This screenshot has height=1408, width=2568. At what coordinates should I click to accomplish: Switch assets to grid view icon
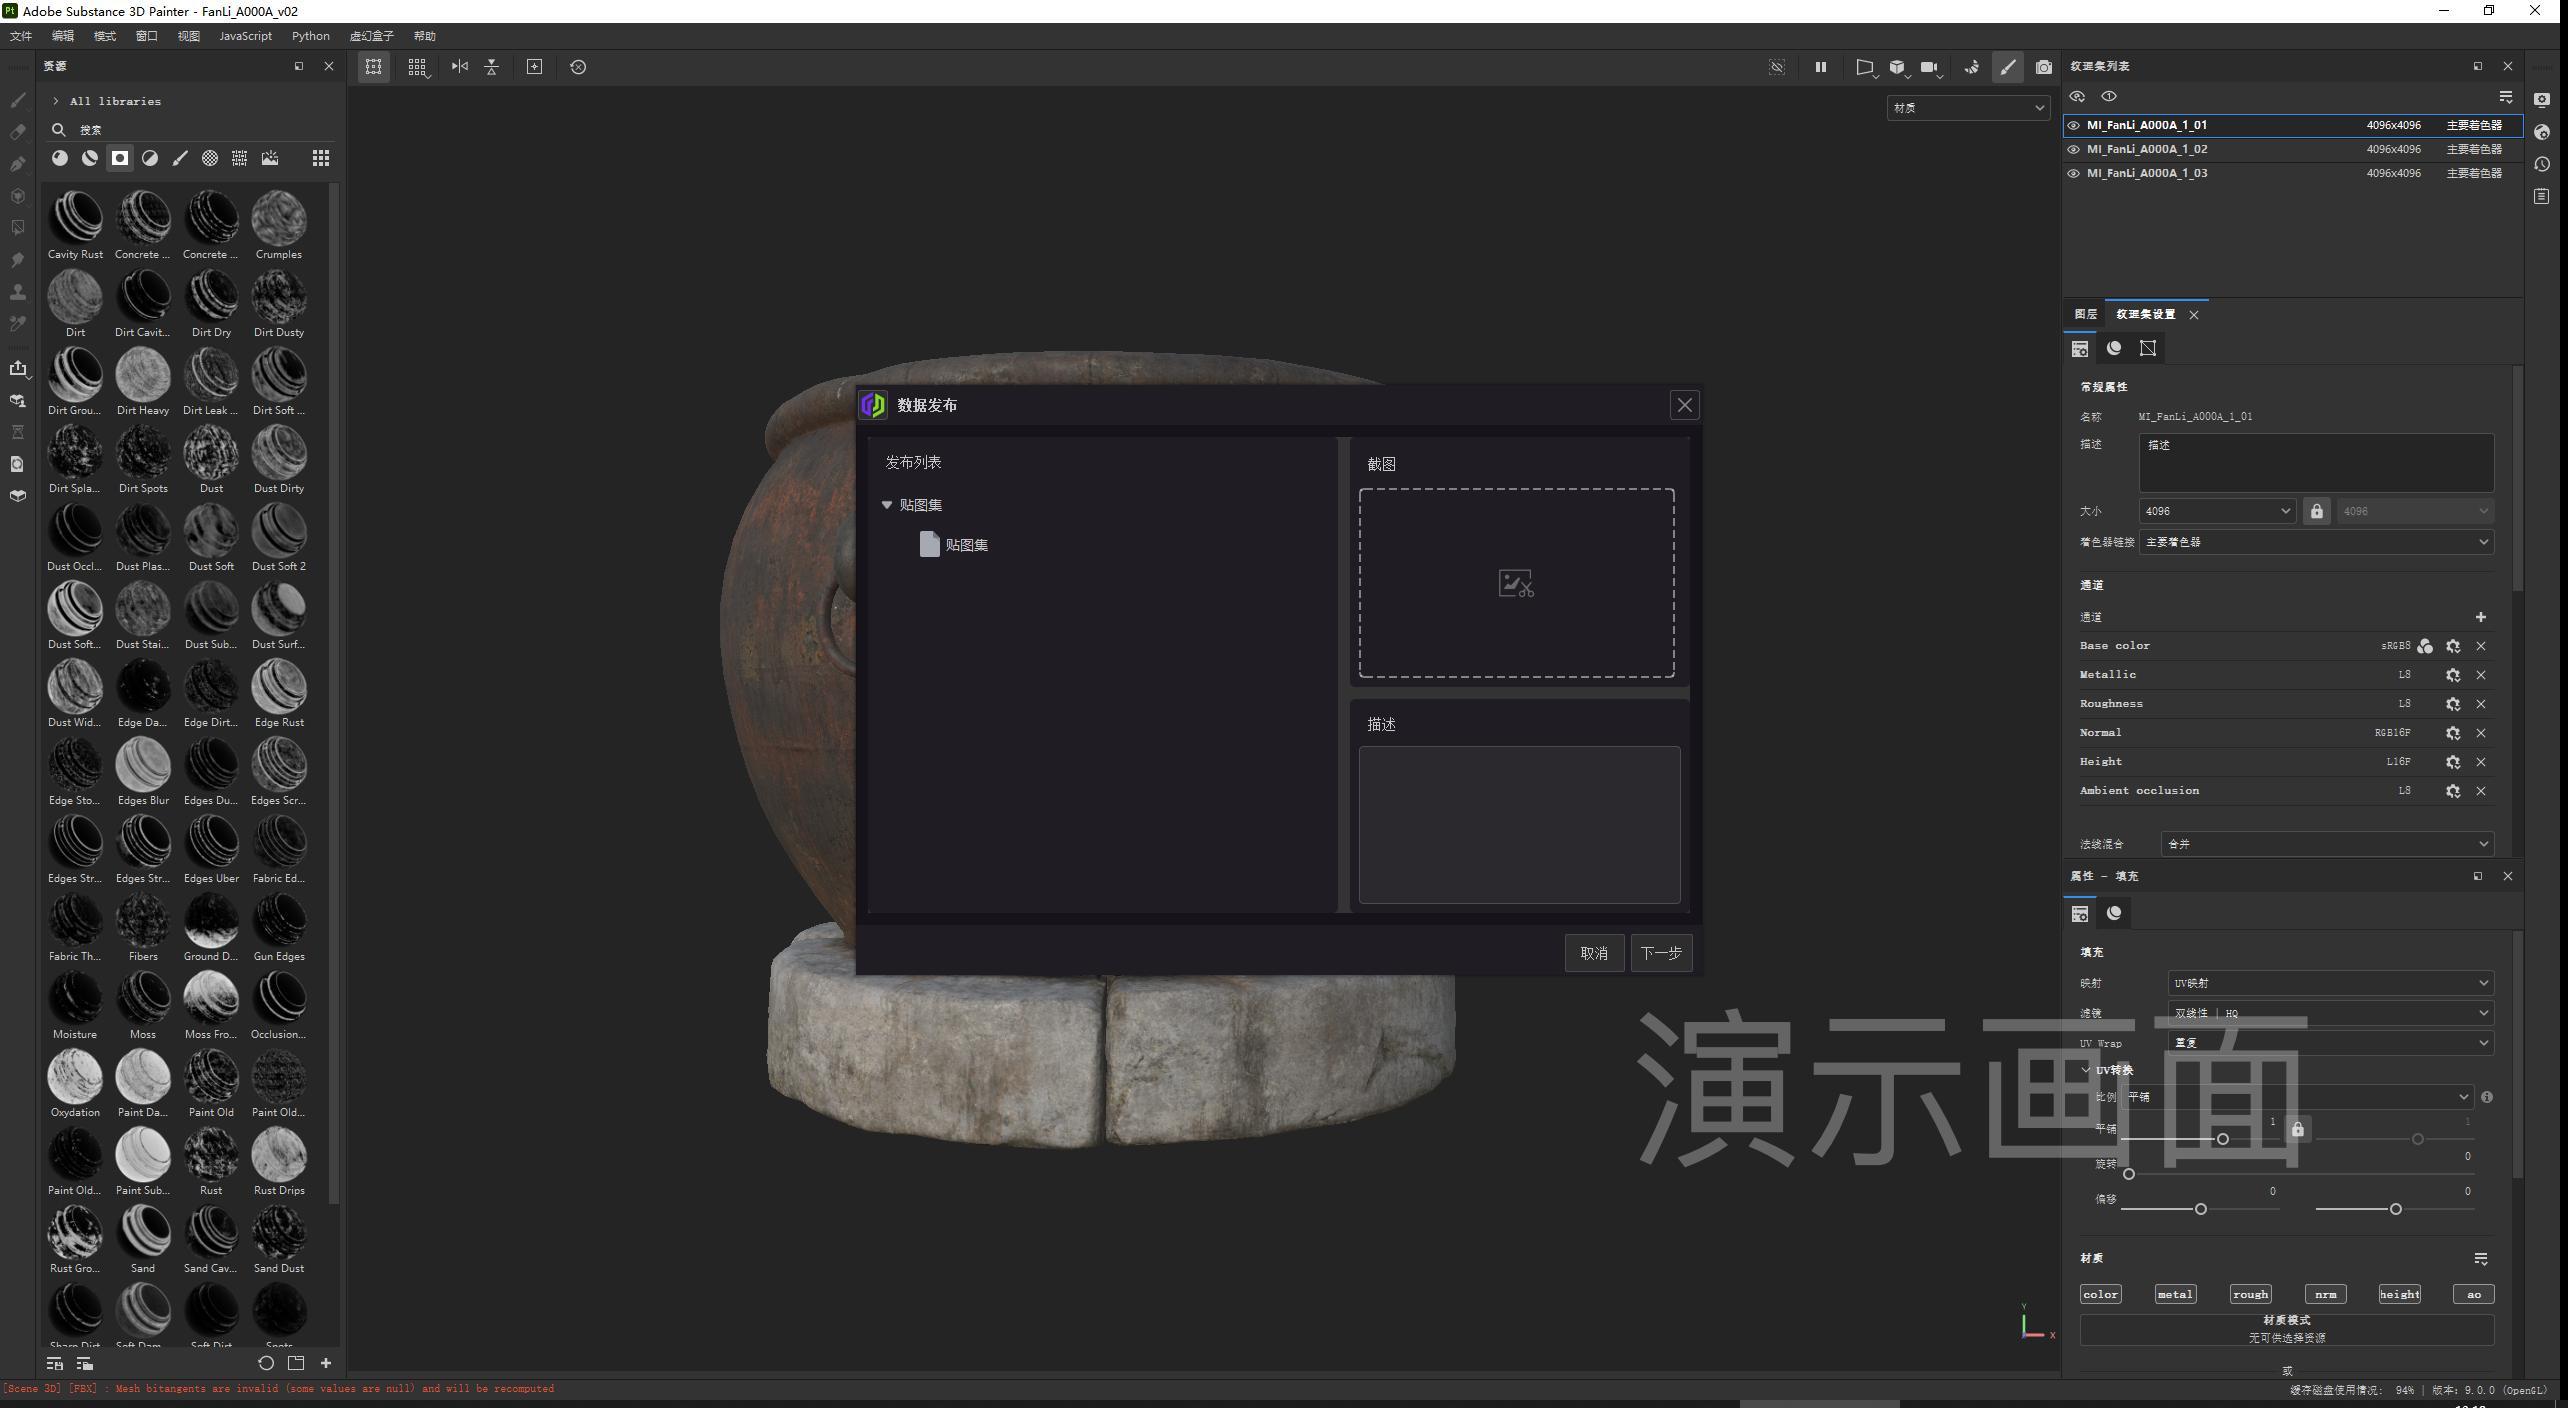[x=321, y=158]
